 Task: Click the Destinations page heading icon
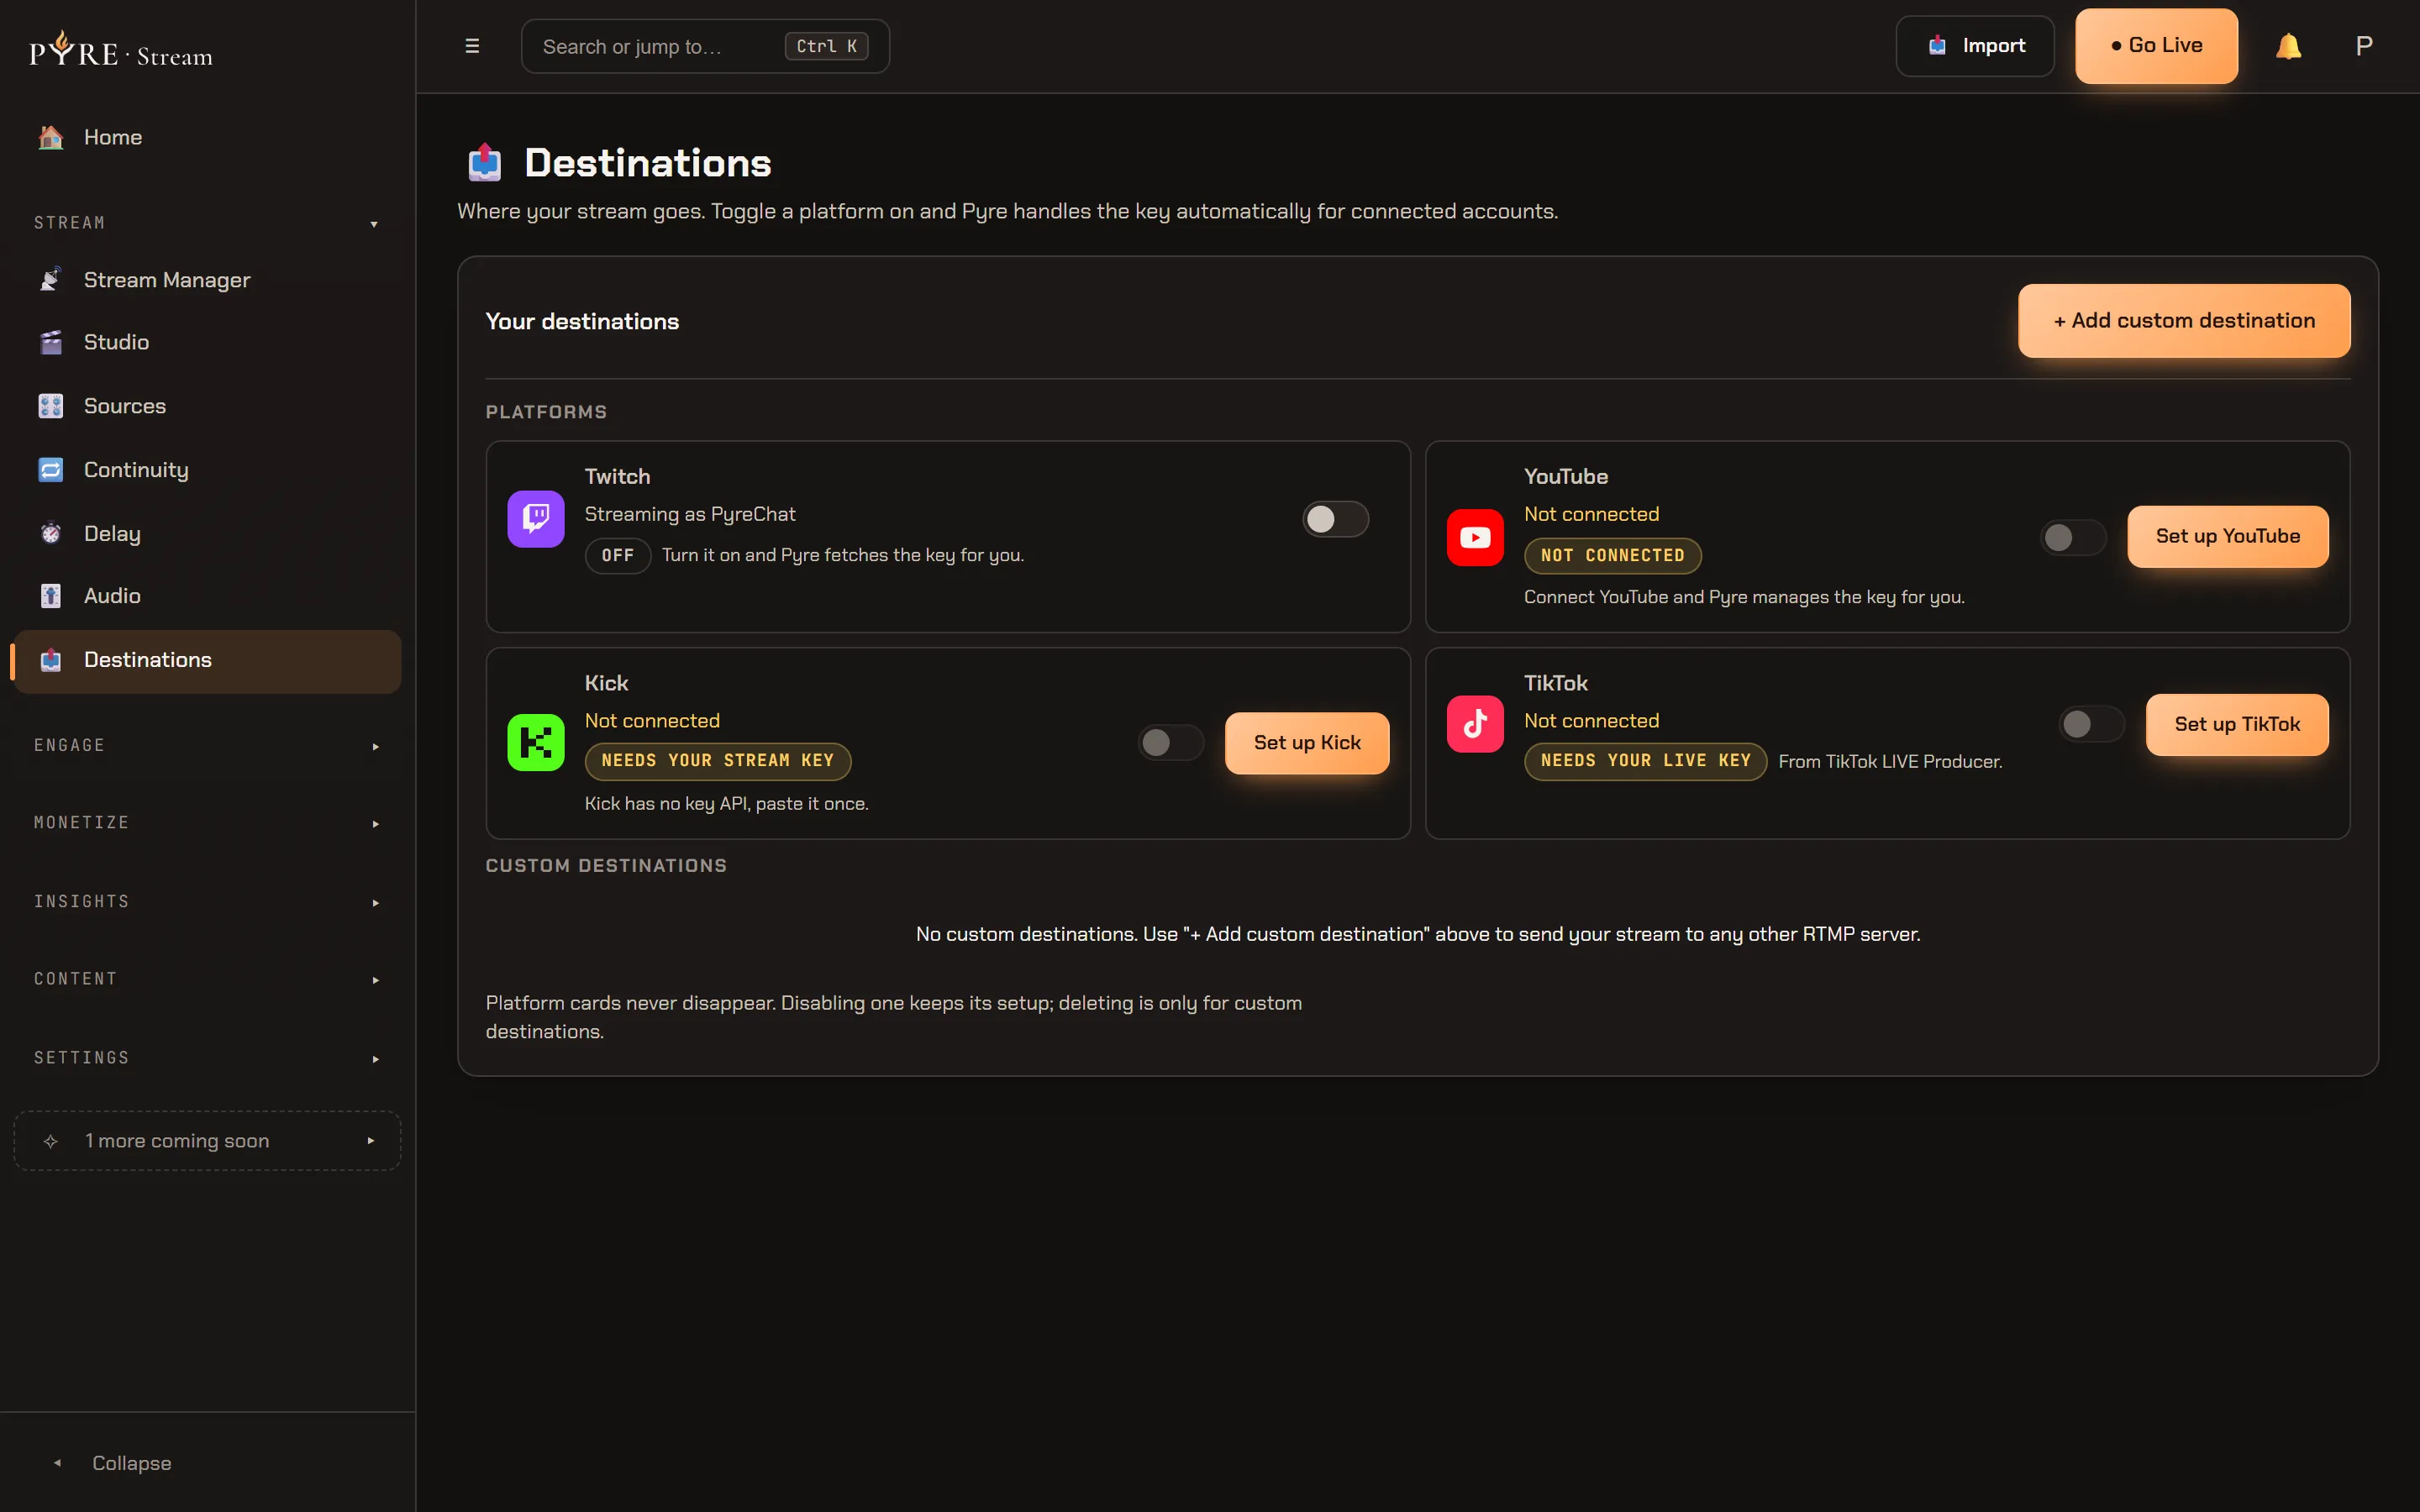[x=485, y=162]
